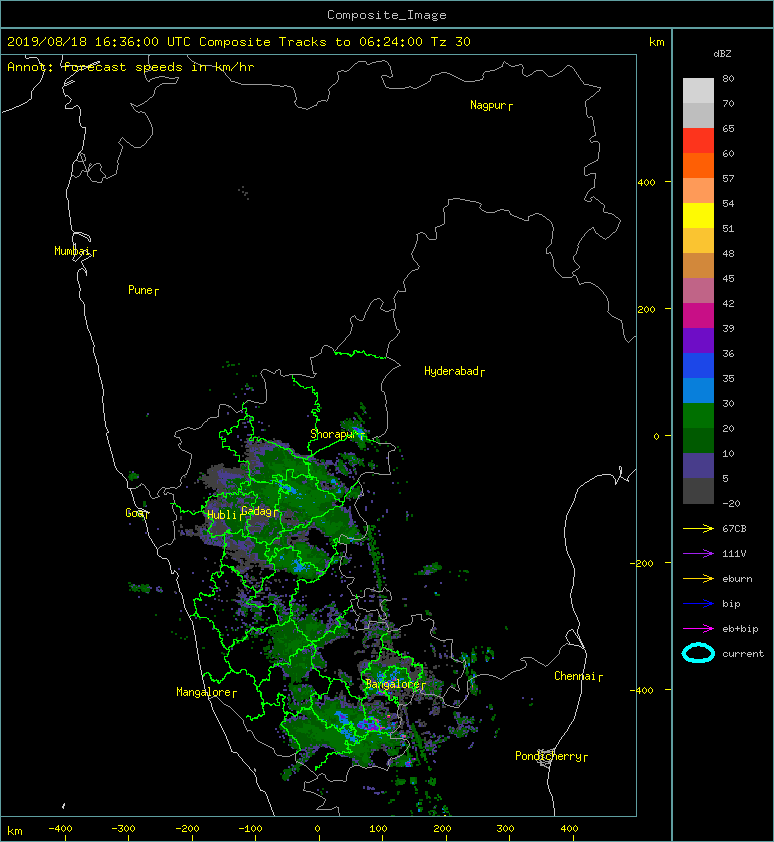Image resolution: width=774 pixels, height=842 pixels.
Task: Click the 35 dBZ light blue swatch
Action: tap(698, 390)
